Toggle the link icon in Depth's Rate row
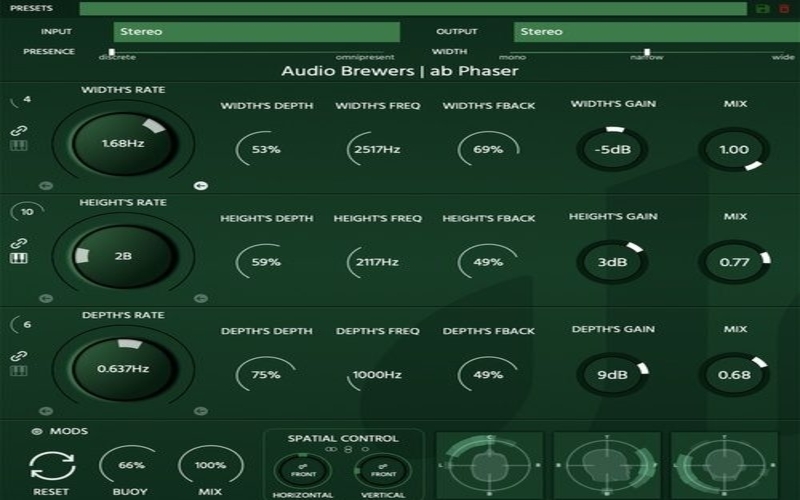Image resolution: width=800 pixels, height=500 pixels. pyautogui.click(x=19, y=356)
